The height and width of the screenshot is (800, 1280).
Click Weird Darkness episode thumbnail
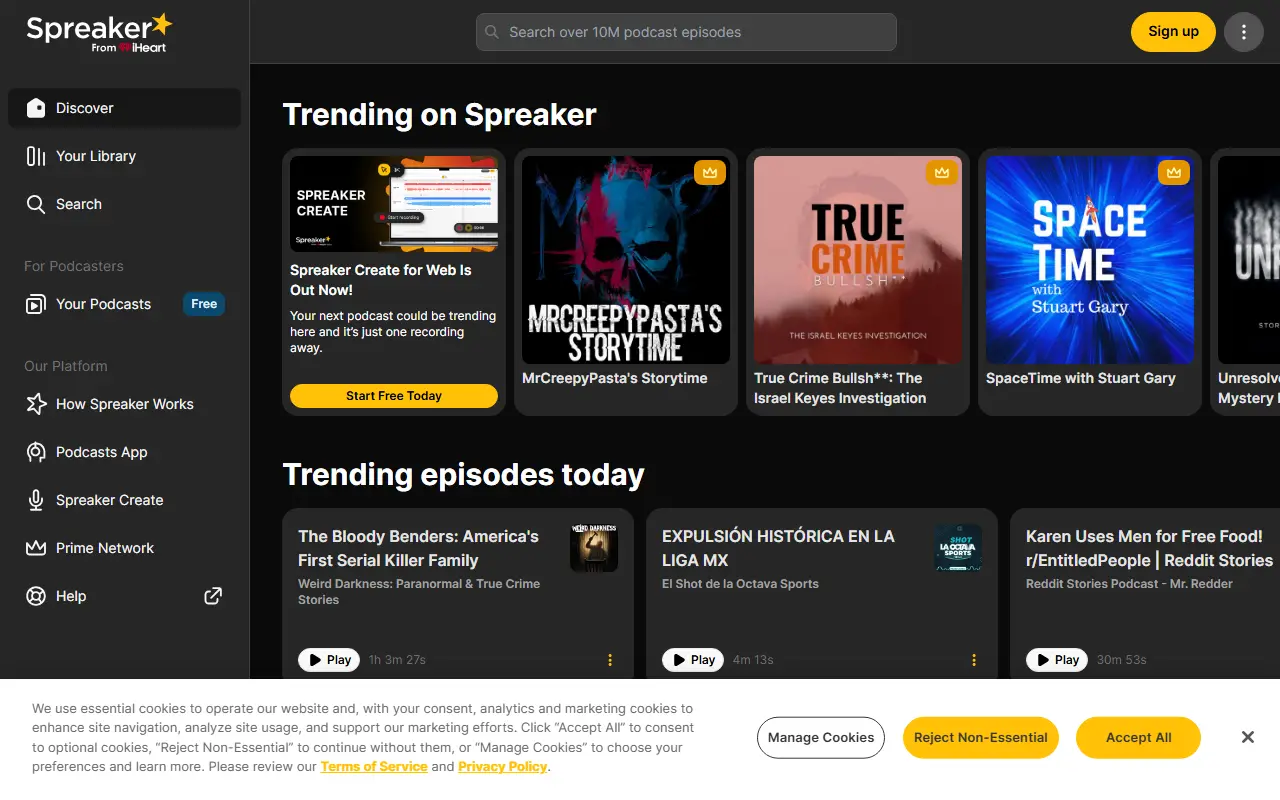[594, 548]
